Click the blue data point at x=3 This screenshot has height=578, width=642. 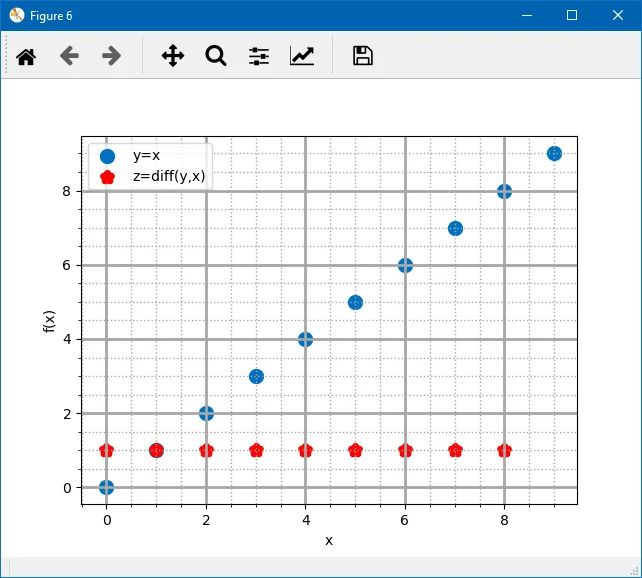pos(256,377)
